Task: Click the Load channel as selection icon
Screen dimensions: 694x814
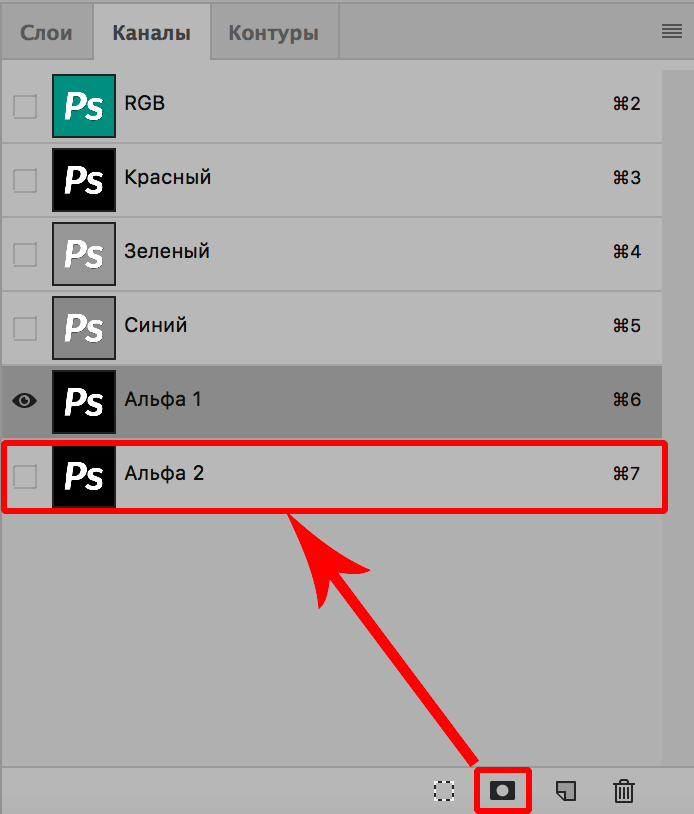Action: (x=444, y=791)
